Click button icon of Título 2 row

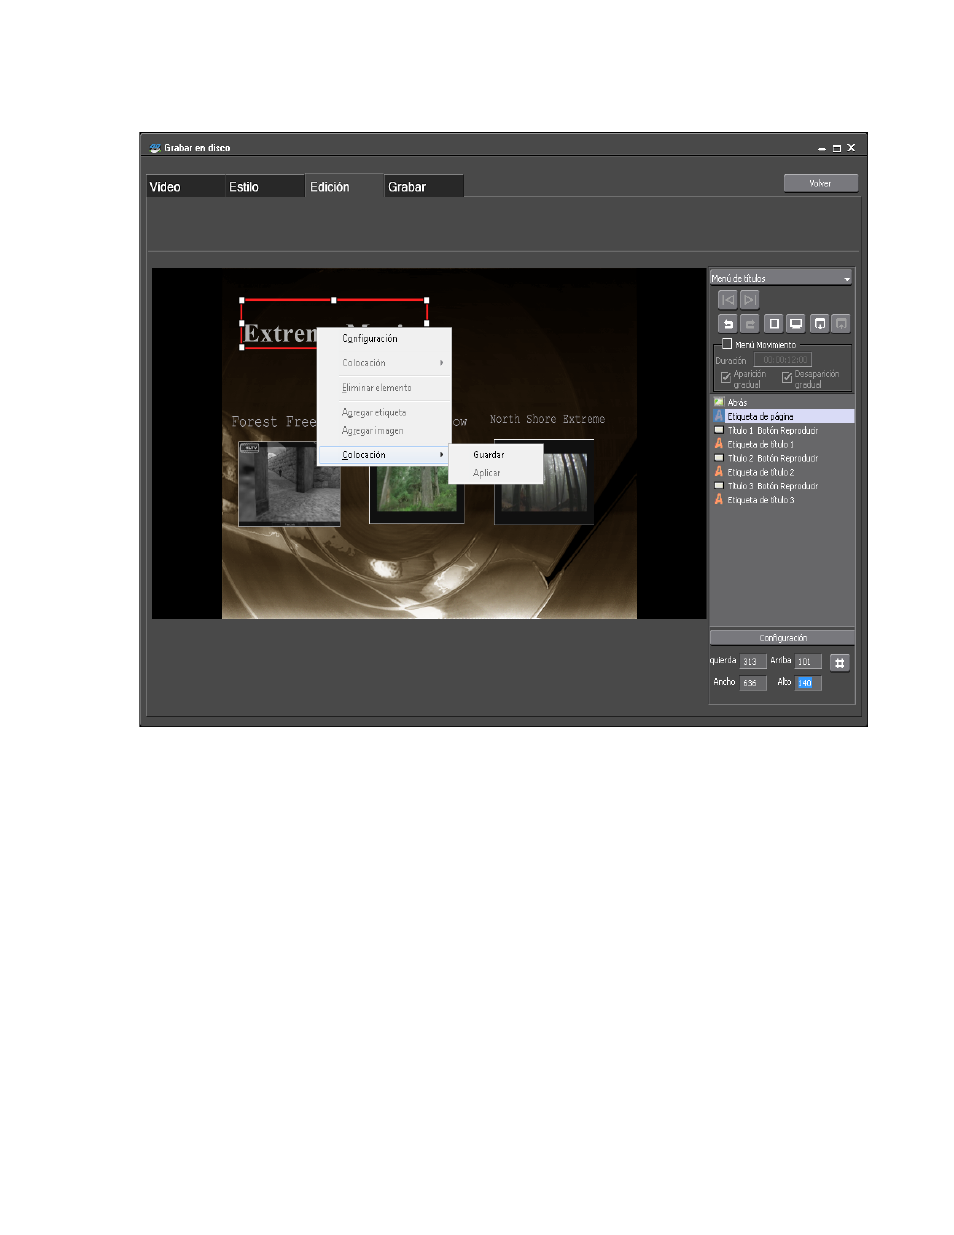click(x=718, y=458)
